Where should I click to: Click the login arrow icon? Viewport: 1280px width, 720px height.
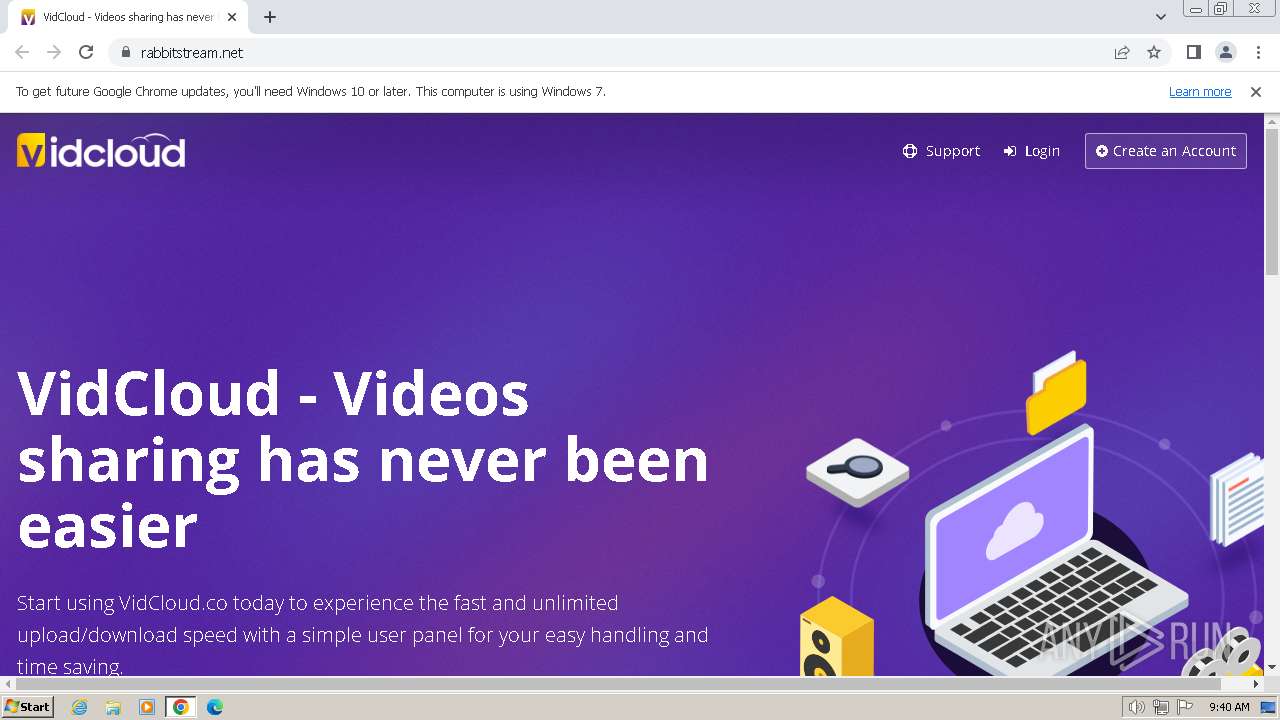[1010, 151]
